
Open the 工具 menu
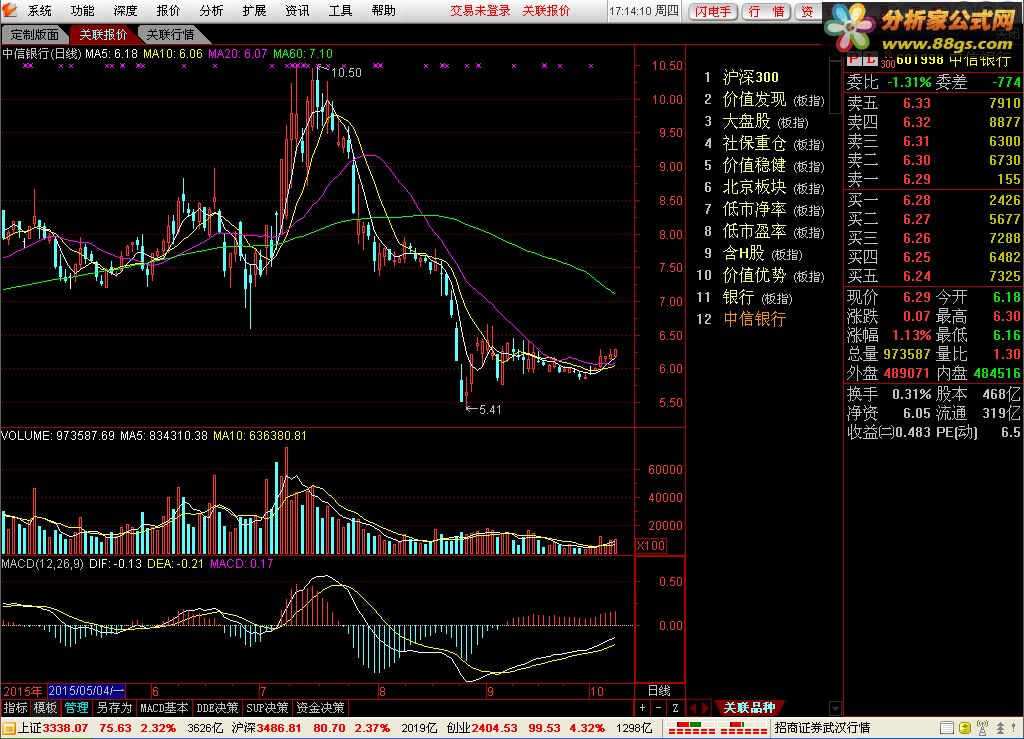point(340,10)
